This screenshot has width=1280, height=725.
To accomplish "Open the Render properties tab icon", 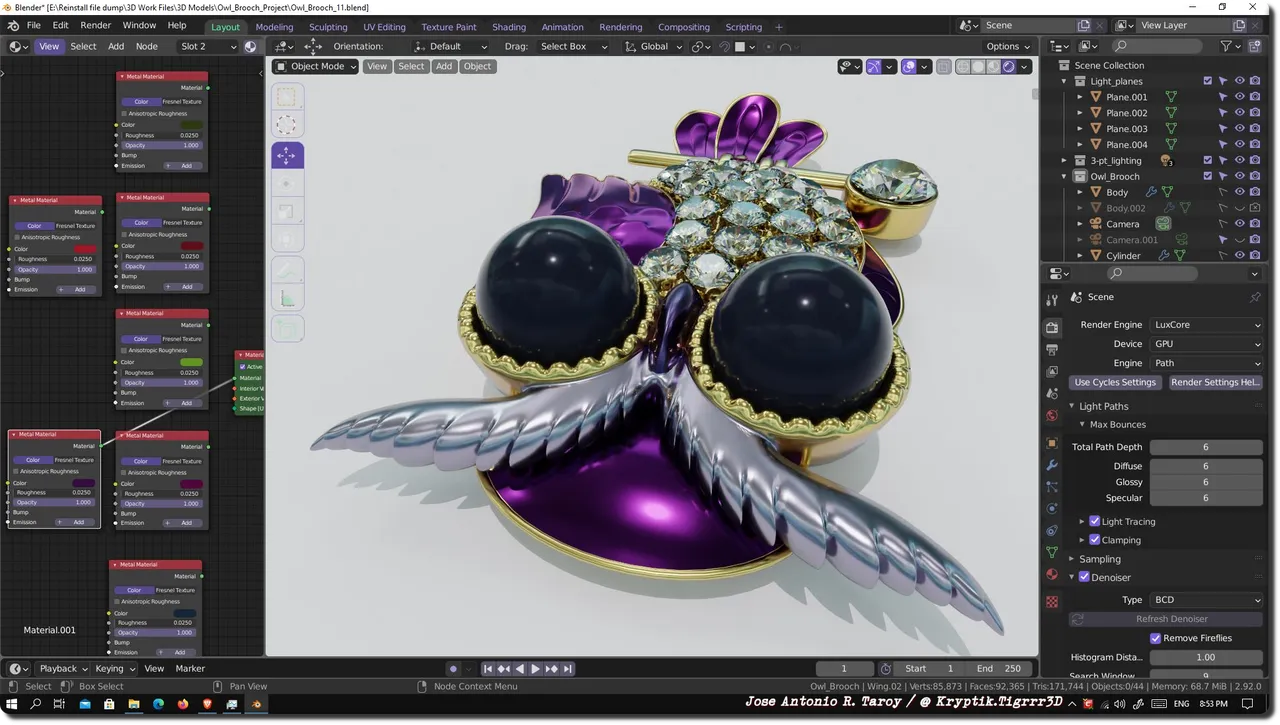I will [x=1052, y=328].
